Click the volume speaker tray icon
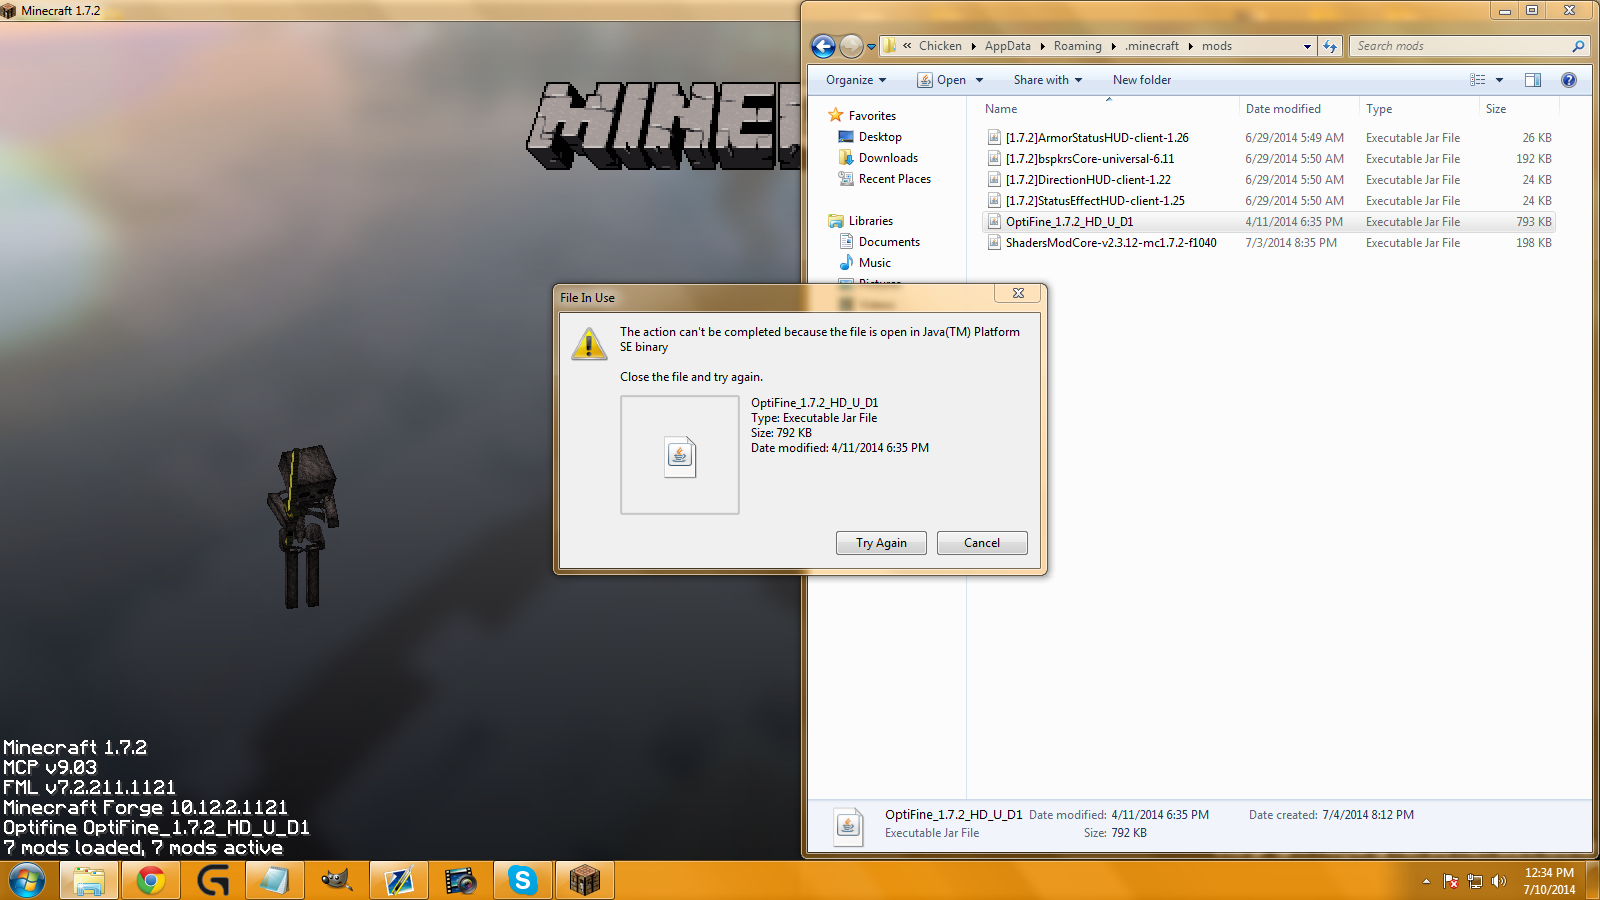 pos(1498,881)
